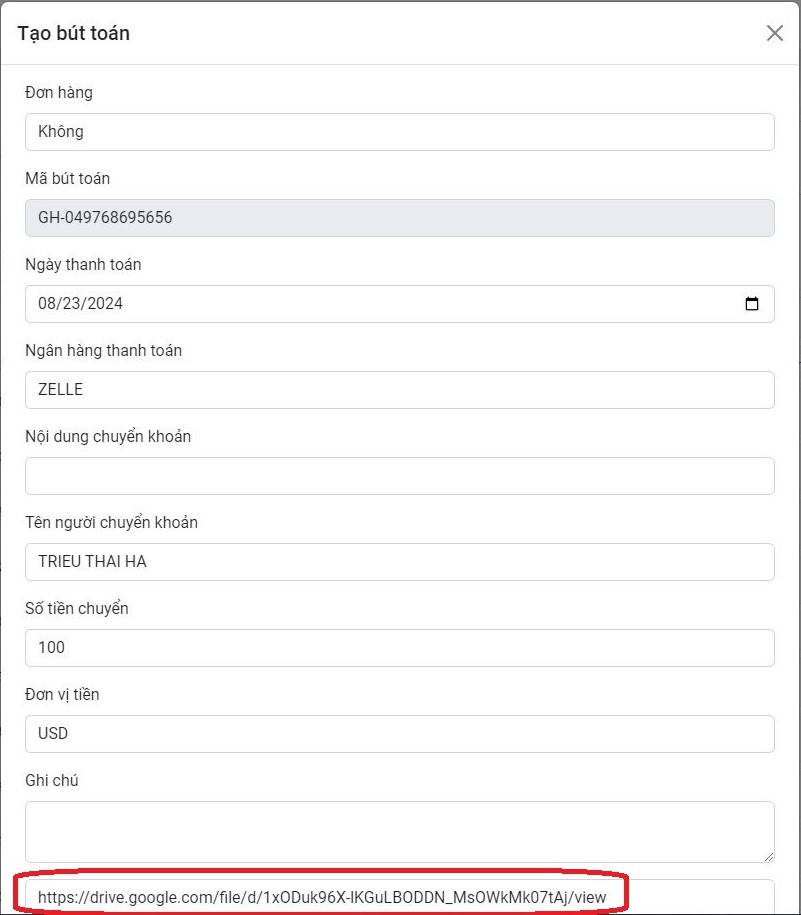
Task: Click the Đơn vị tiền field showing USD
Action: [x=400, y=734]
